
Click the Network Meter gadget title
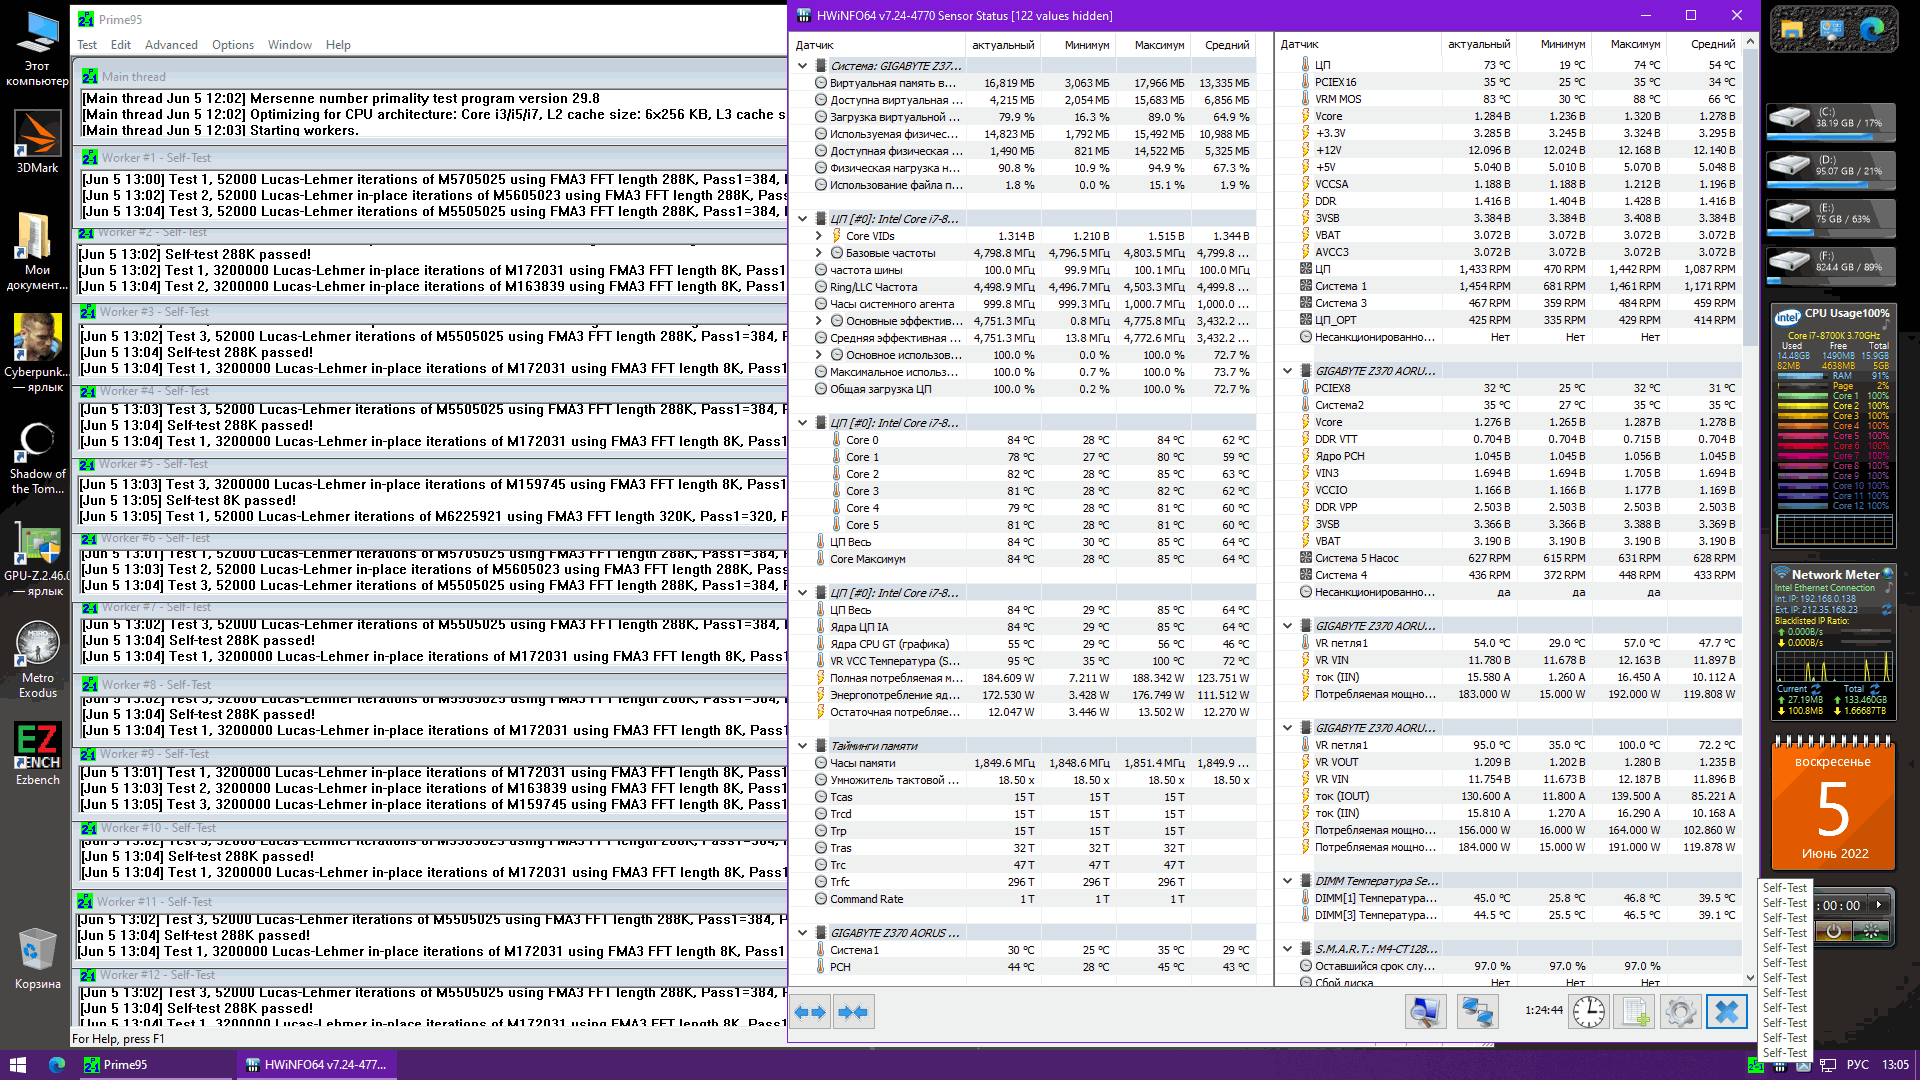(1835, 575)
